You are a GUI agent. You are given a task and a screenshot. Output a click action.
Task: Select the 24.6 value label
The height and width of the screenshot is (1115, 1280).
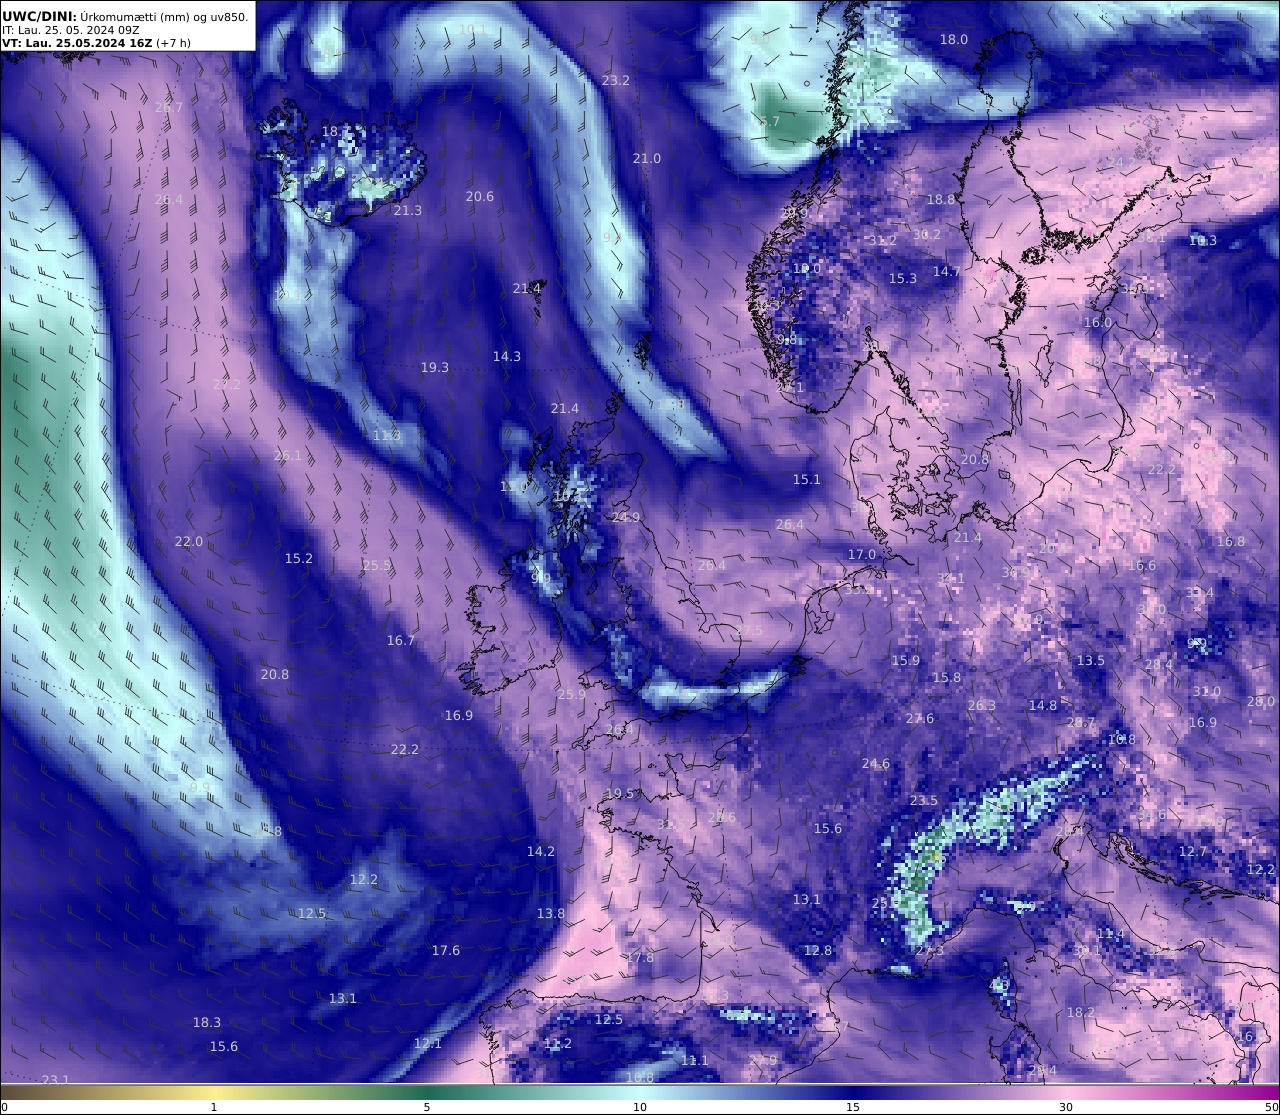pos(876,763)
